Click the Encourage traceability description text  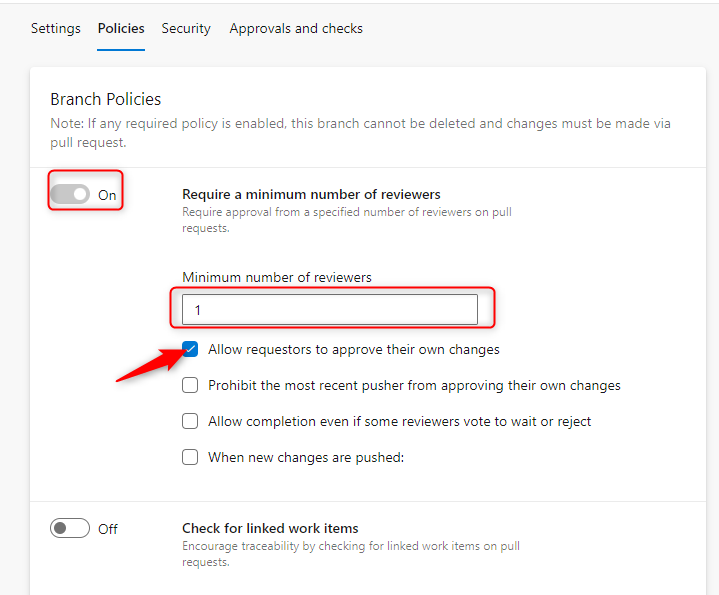click(x=350, y=553)
